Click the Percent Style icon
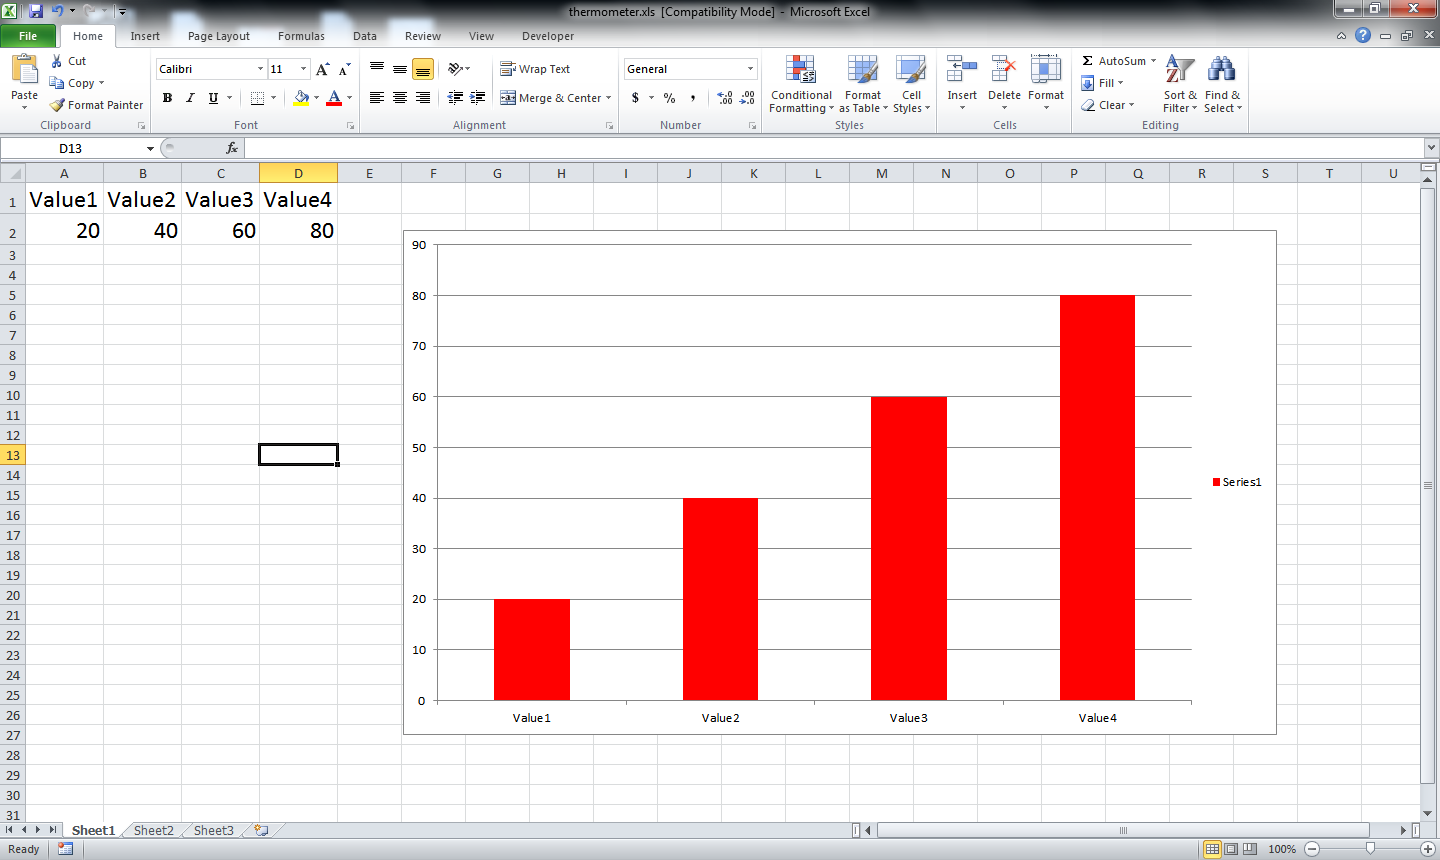Viewport: 1440px width, 860px height. (x=668, y=98)
